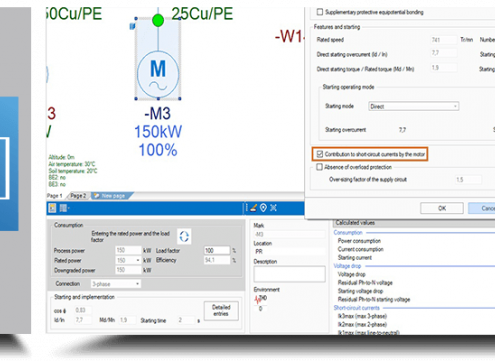Click the 100% label under motor
Image resolution: width=495 pixels, height=361 pixels.
[x=158, y=150]
